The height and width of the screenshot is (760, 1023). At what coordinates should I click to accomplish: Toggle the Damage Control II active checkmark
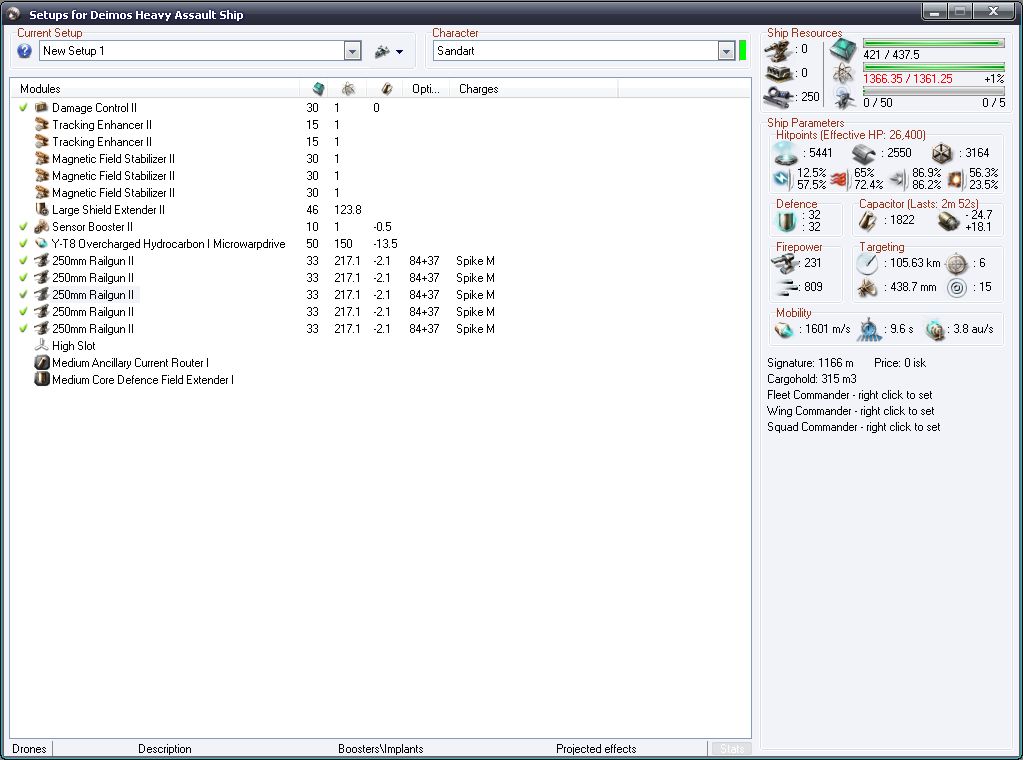click(23, 108)
